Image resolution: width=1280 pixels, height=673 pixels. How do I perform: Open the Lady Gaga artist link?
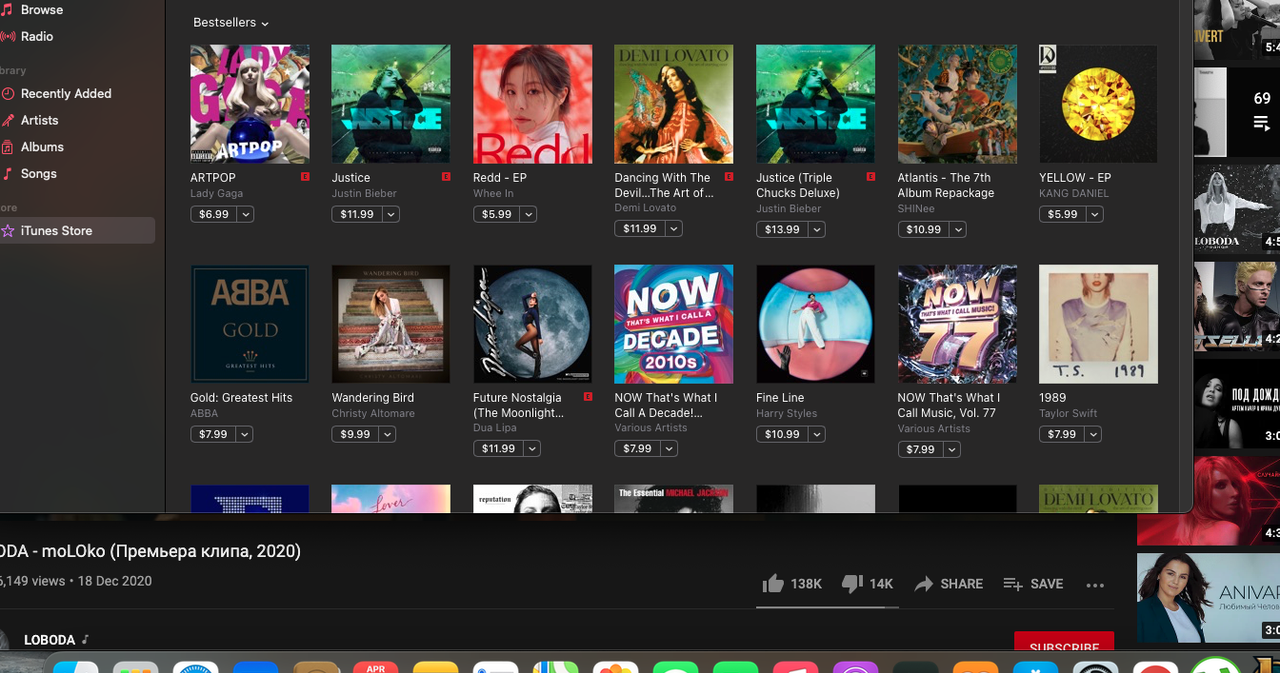pos(216,194)
